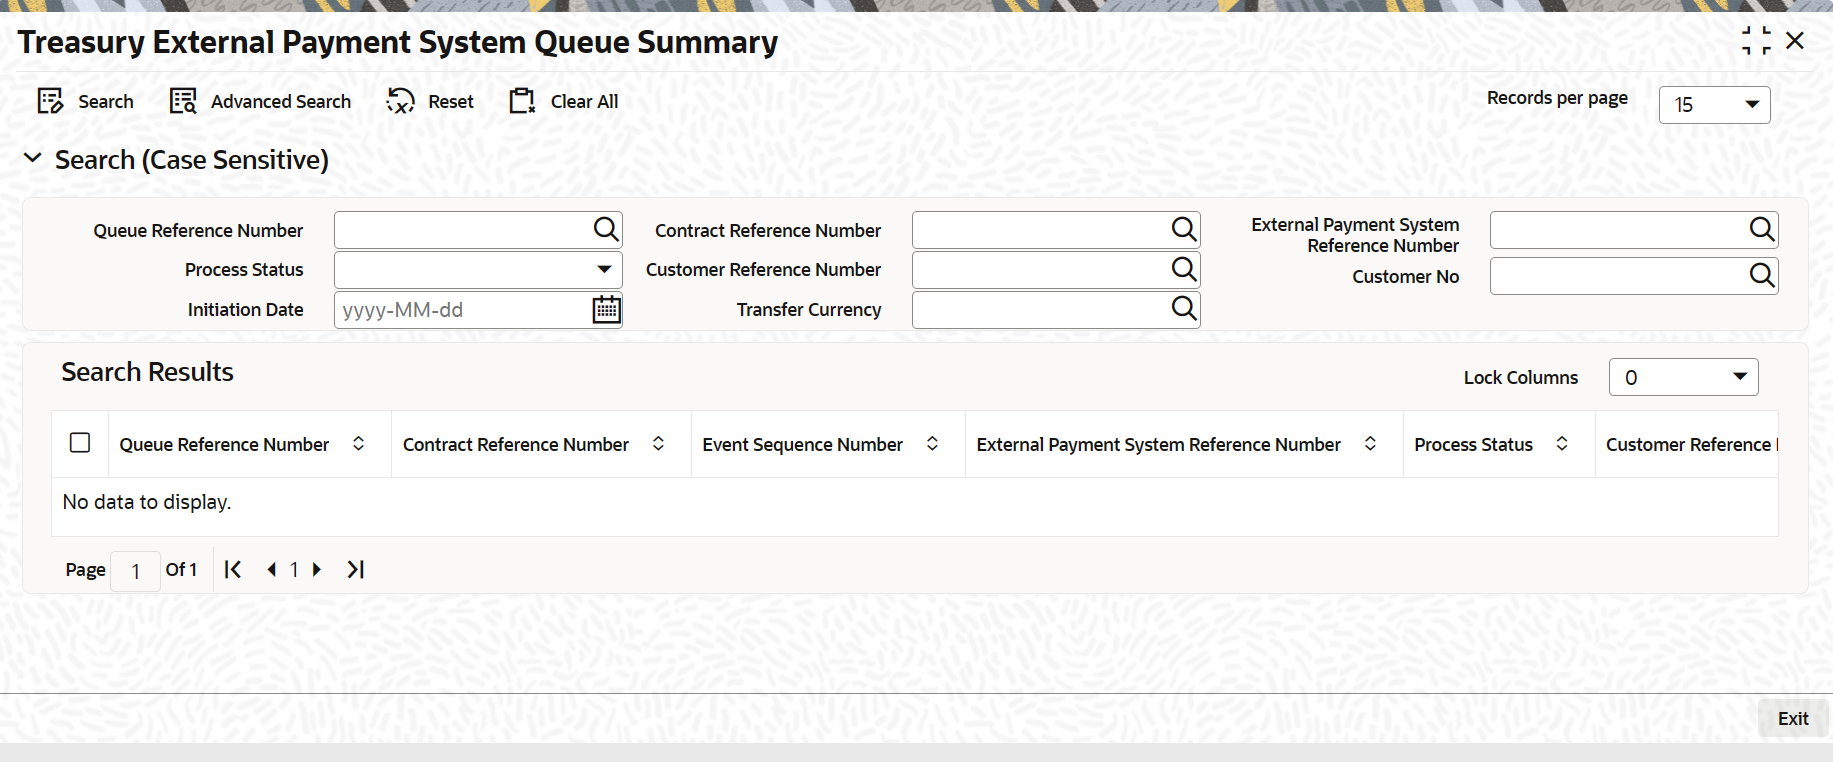Go to next page of results
The image size is (1833, 762).
[x=317, y=569]
